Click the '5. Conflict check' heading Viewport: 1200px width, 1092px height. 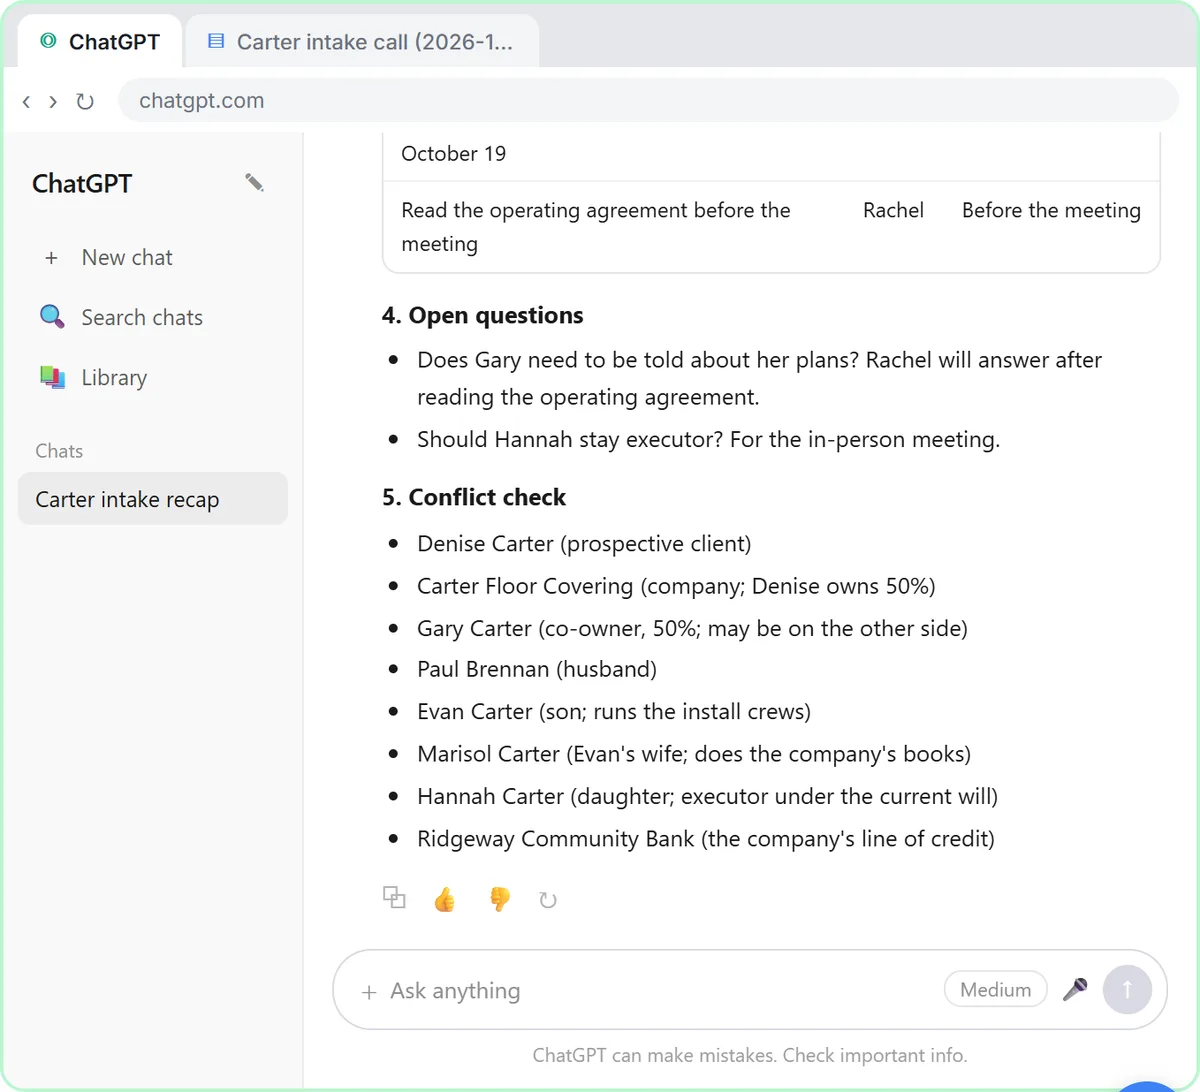(474, 497)
